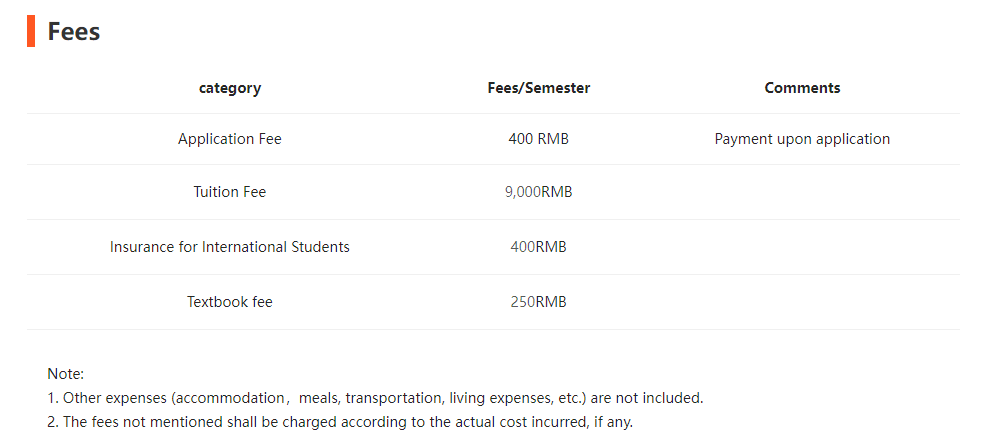Click the Comments column header
Image resolution: width=996 pixels, height=445 pixels.
click(x=802, y=88)
